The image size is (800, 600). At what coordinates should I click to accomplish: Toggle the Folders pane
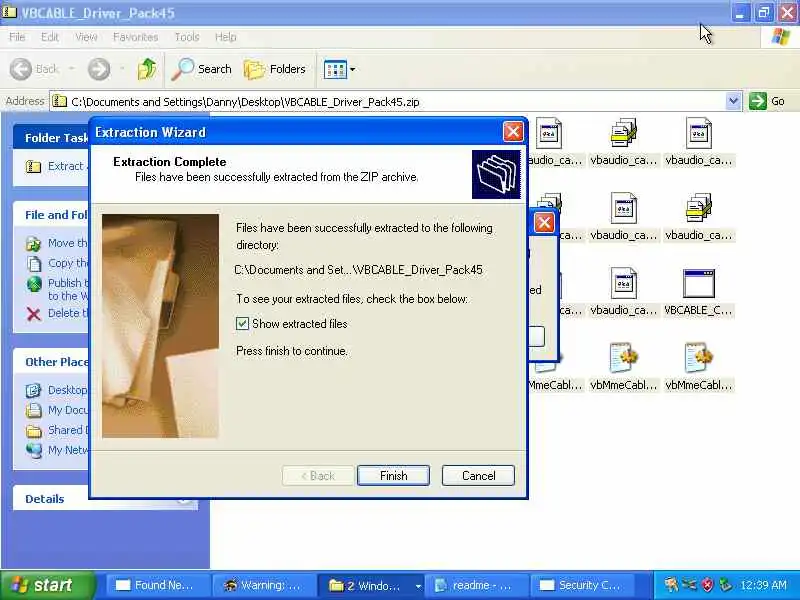point(275,69)
